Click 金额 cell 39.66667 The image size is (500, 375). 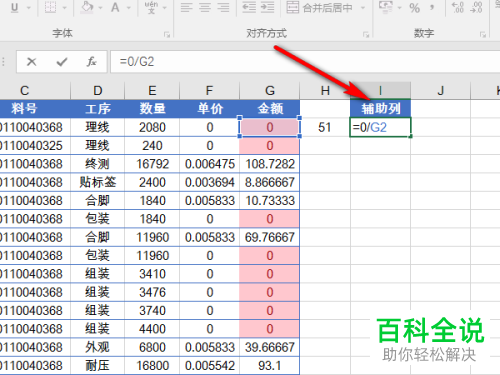270,347
